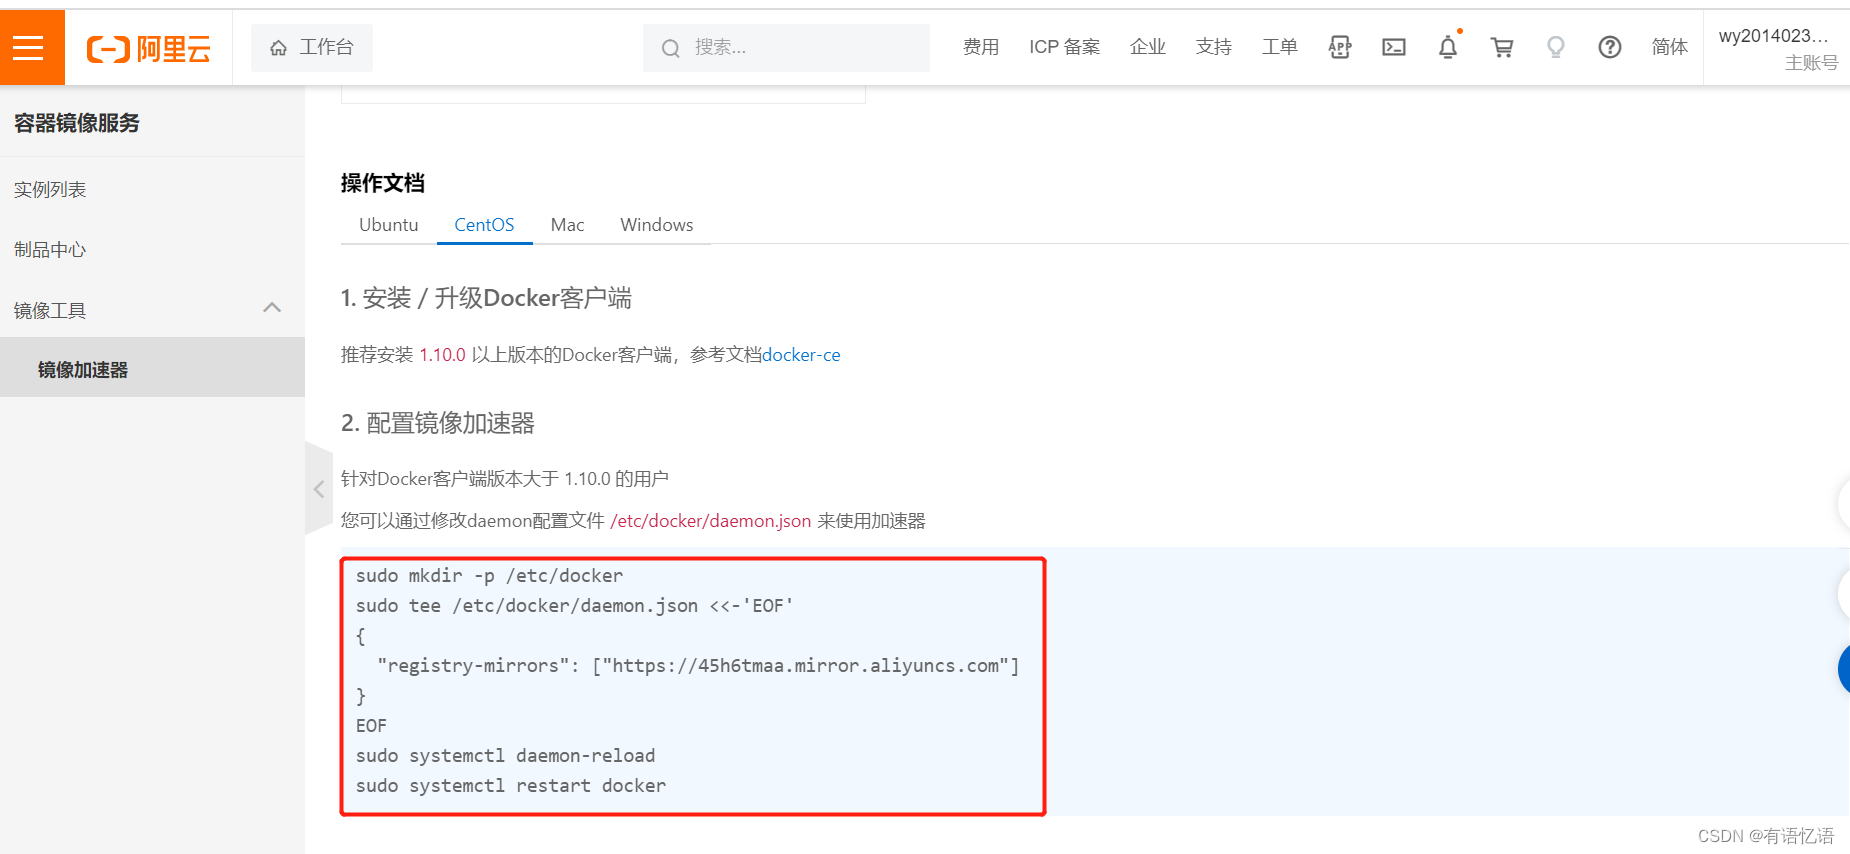Click the '2. 配置镜像加速器' heading
Image resolution: width=1850 pixels, height=854 pixels.
click(x=438, y=423)
